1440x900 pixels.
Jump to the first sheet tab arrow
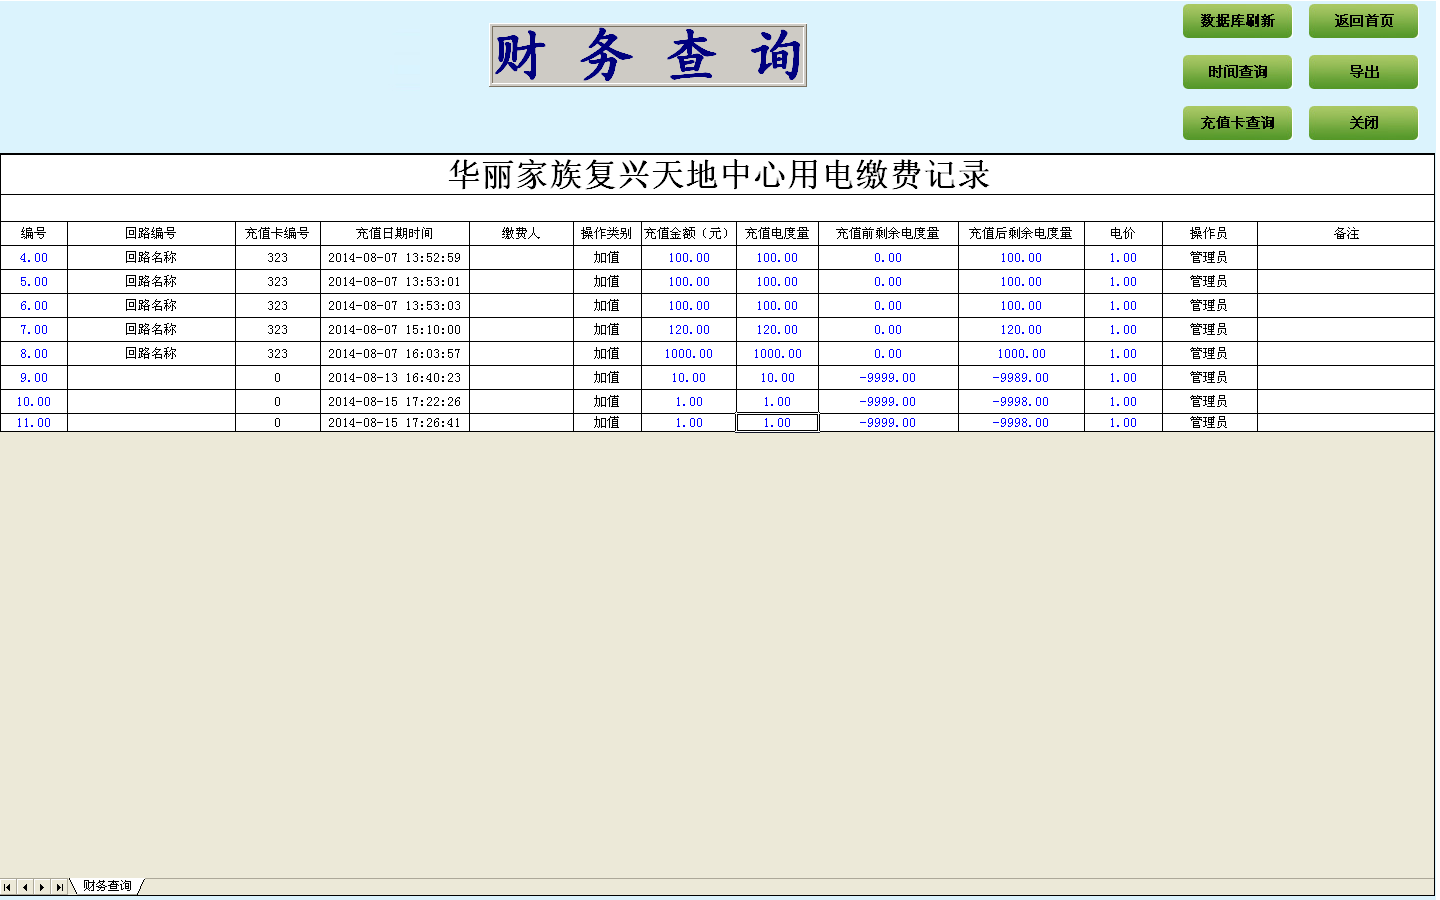pyautogui.click(x=8, y=887)
